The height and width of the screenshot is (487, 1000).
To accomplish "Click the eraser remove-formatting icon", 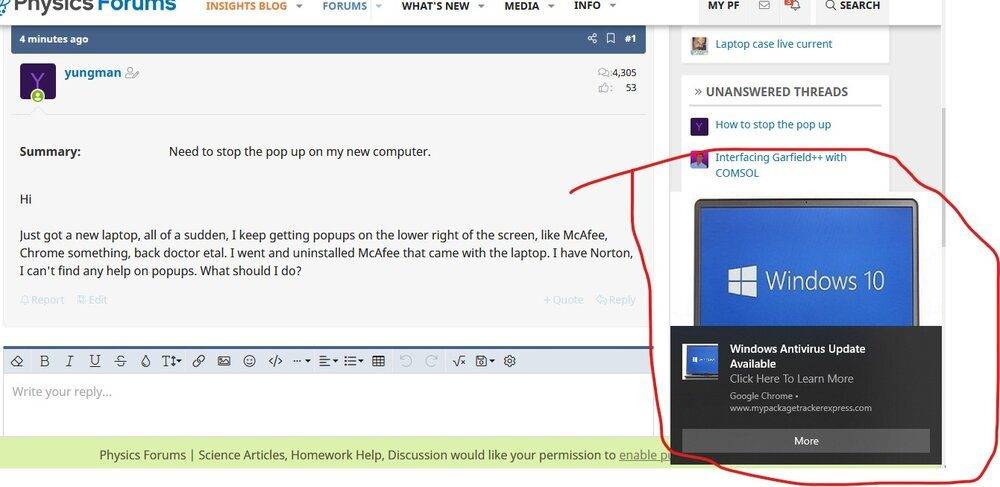I will point(18,361).
